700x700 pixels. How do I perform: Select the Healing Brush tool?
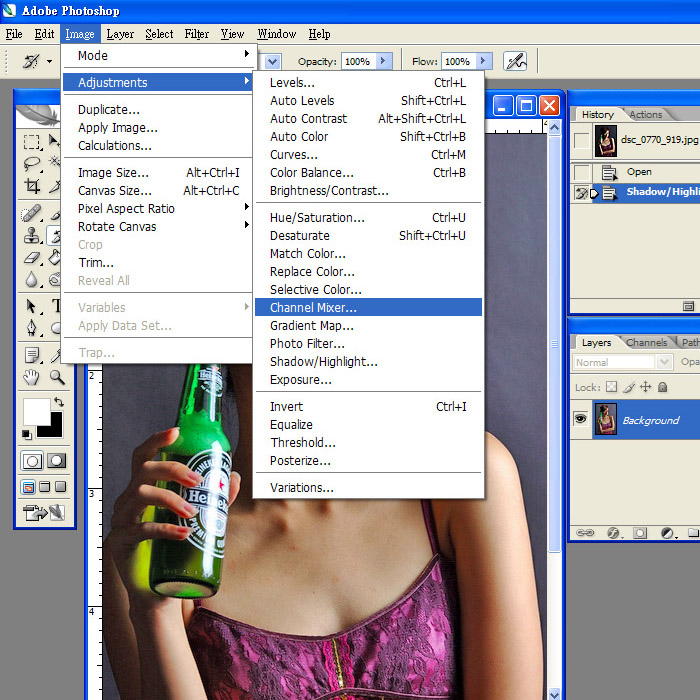(32, 213)
